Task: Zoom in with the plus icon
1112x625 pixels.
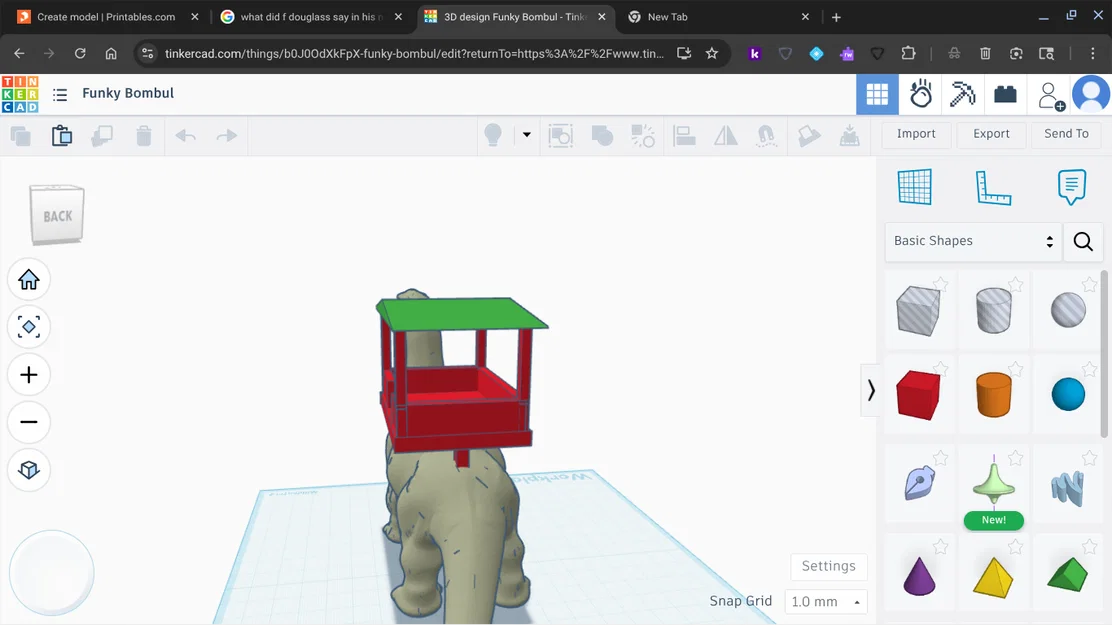Action: tap(29, 374)
